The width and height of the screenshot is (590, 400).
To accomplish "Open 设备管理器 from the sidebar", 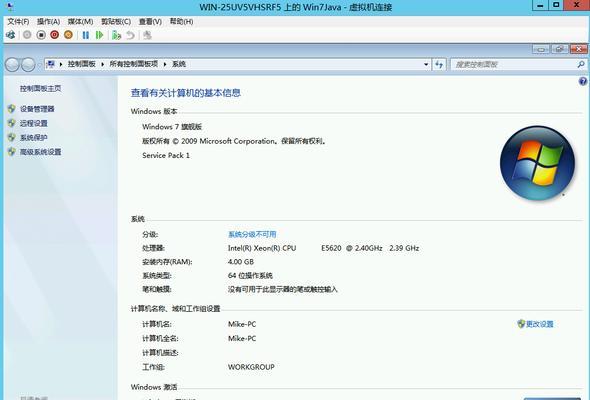I will click(37, 109).
